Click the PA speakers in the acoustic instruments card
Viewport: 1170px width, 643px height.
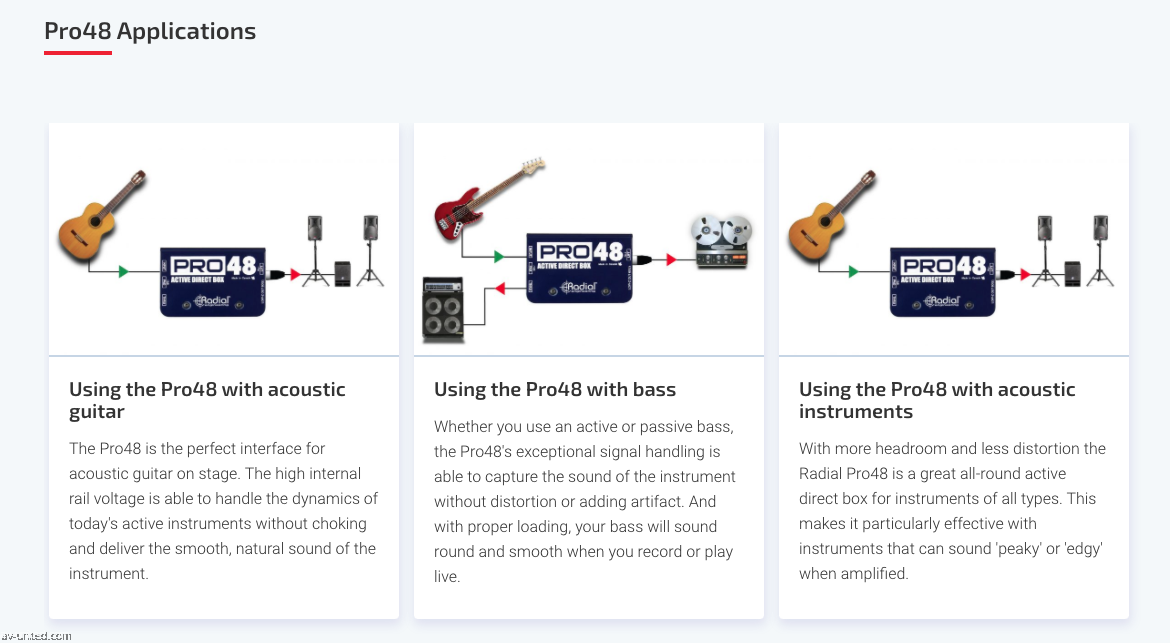pos(1073,251)
